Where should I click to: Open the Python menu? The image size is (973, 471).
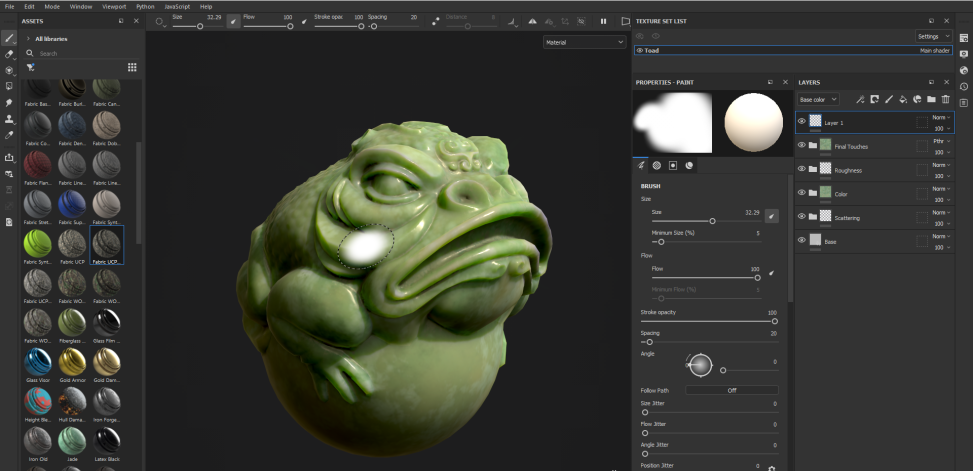(x=145, y=6)
